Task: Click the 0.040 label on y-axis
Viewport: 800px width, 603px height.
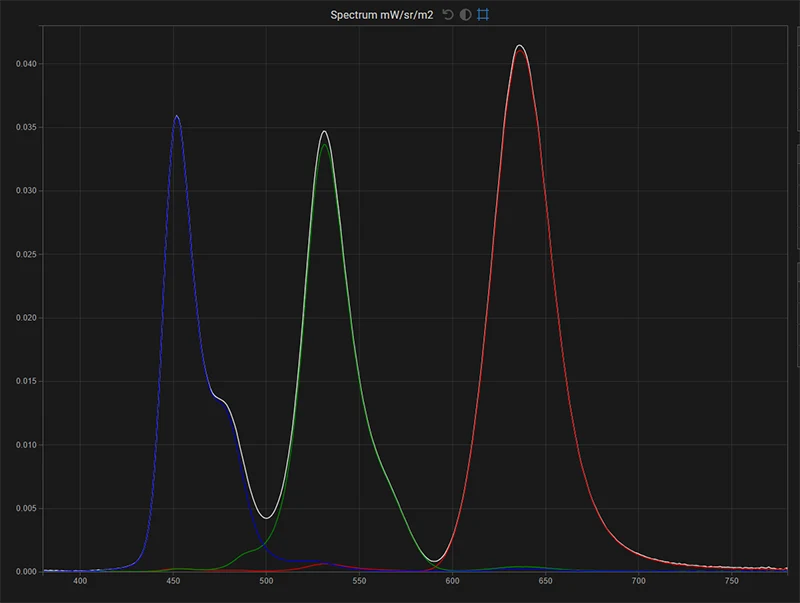Action: pos(26,64)
